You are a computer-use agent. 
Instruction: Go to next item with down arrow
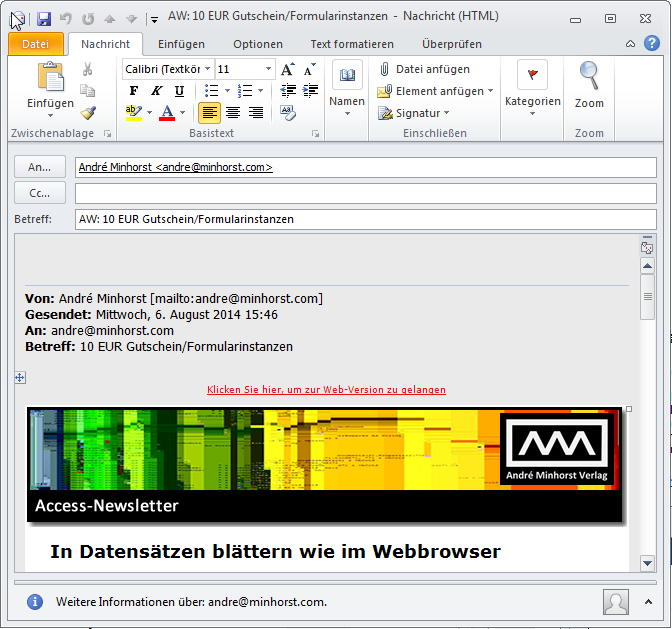pos(132,19)
